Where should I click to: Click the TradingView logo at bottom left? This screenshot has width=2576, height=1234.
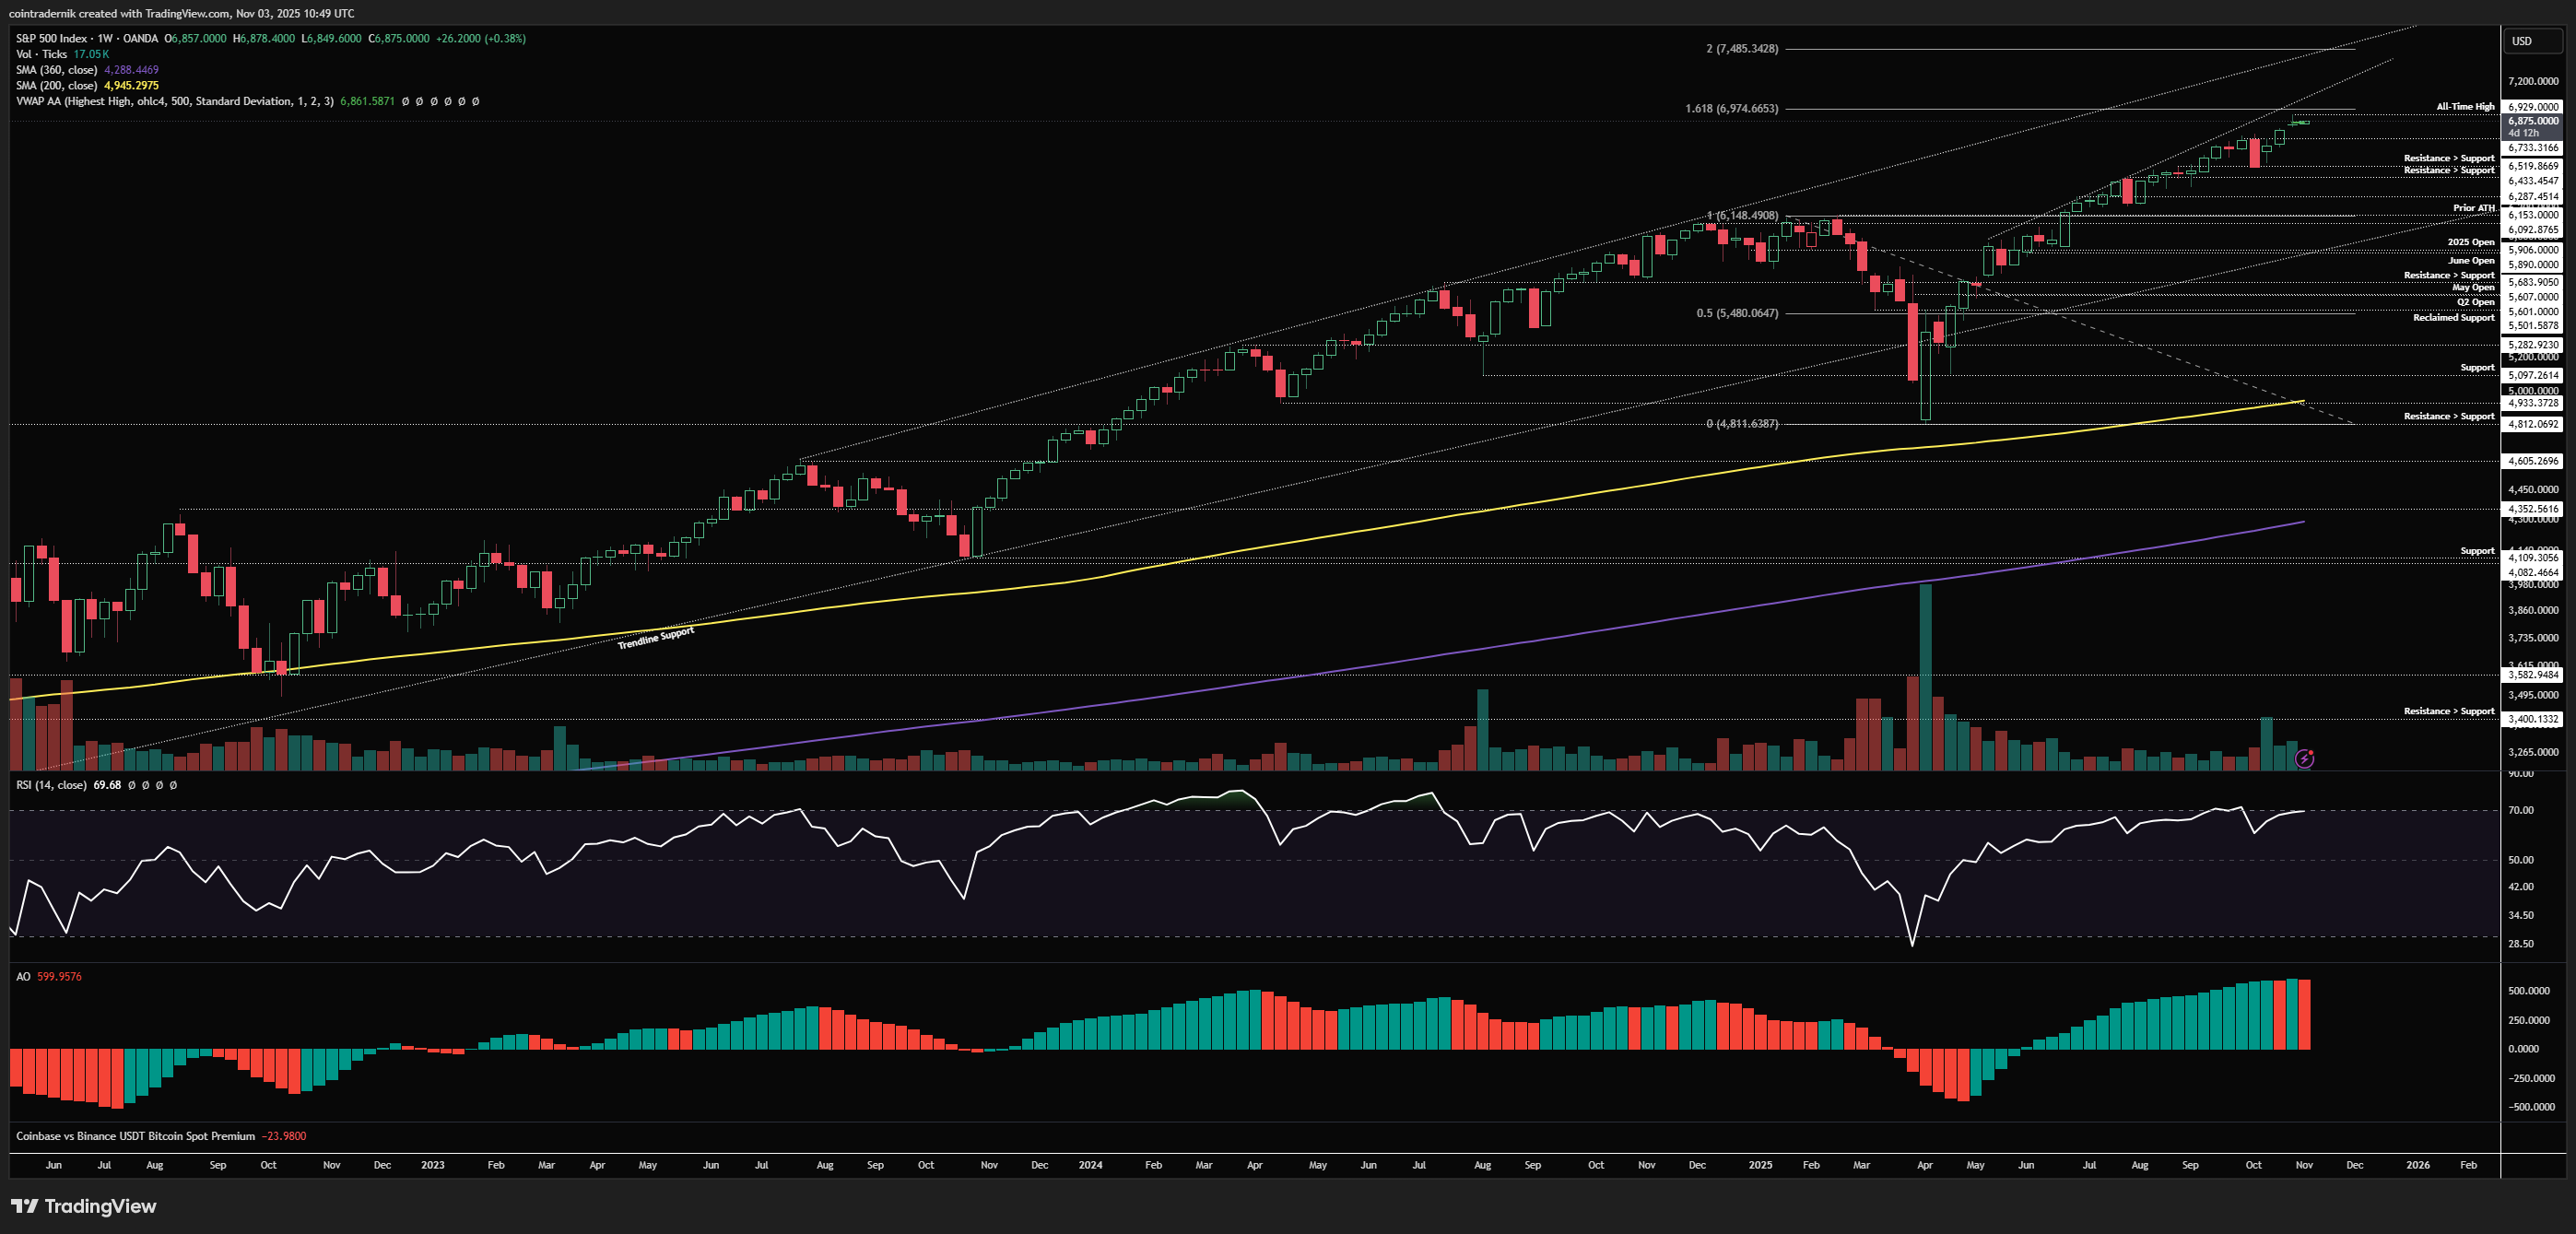pos(84,1206)
